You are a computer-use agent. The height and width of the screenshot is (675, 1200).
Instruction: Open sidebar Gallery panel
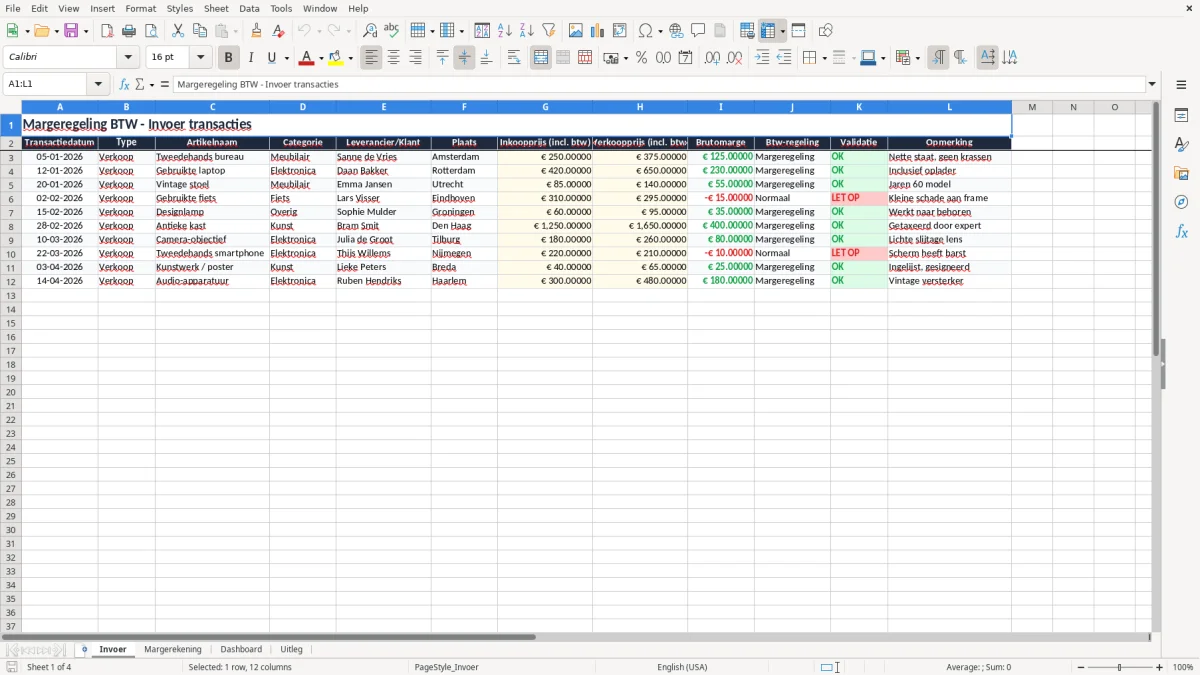[x=1181, y=173]
